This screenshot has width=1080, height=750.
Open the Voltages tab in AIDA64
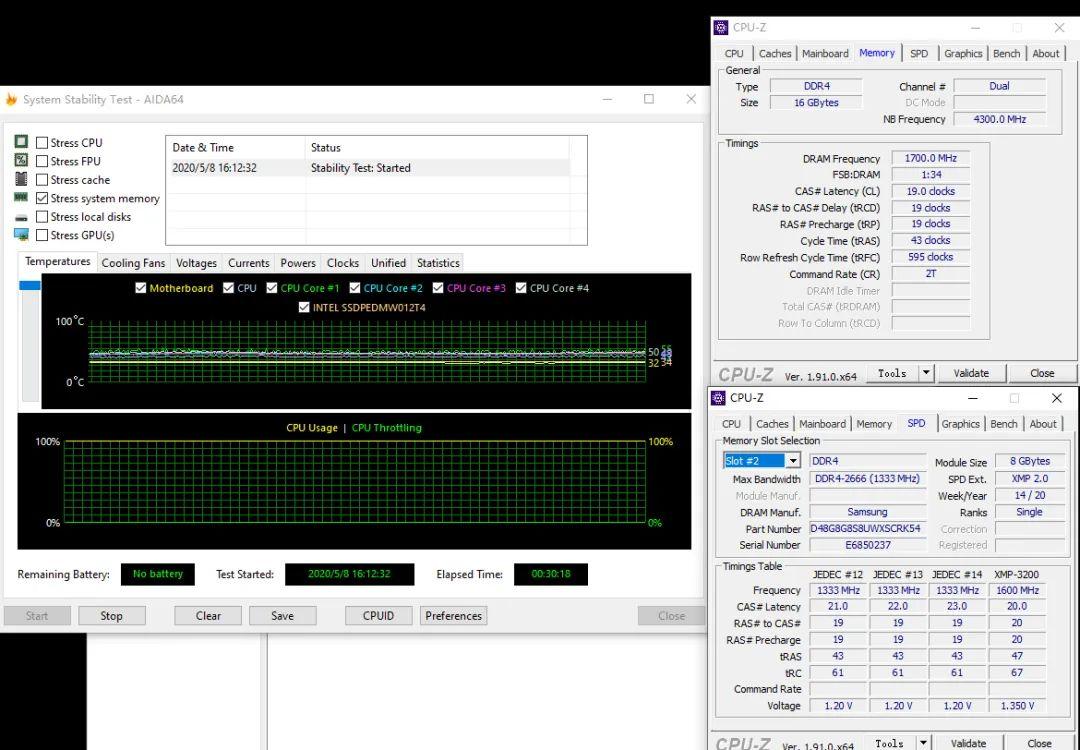pos(196,263)
